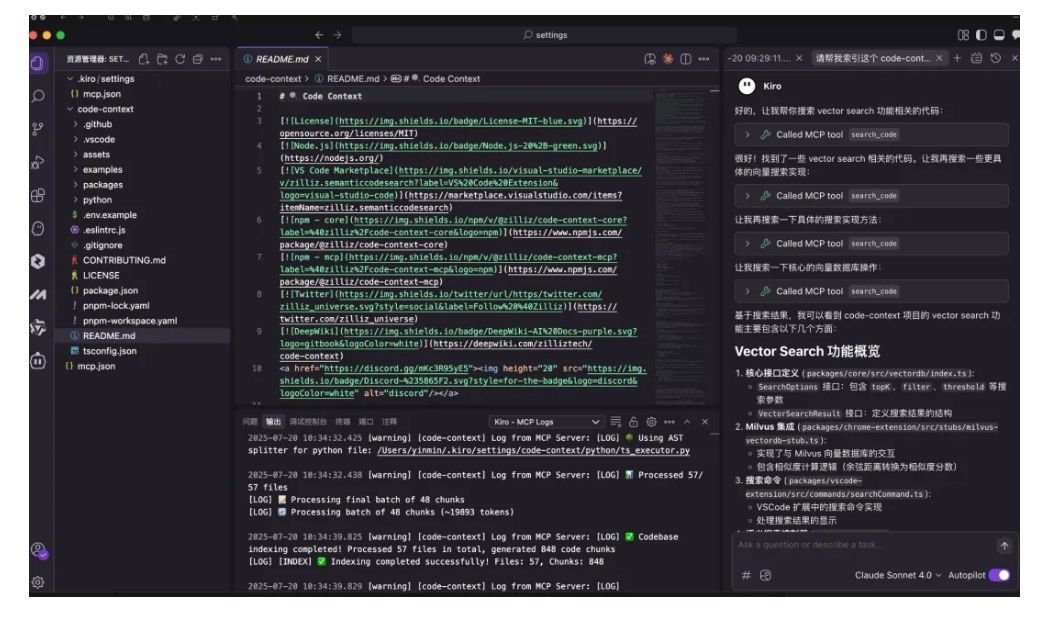
Task: Open the Run and Debug view
Action: [38, 162]
